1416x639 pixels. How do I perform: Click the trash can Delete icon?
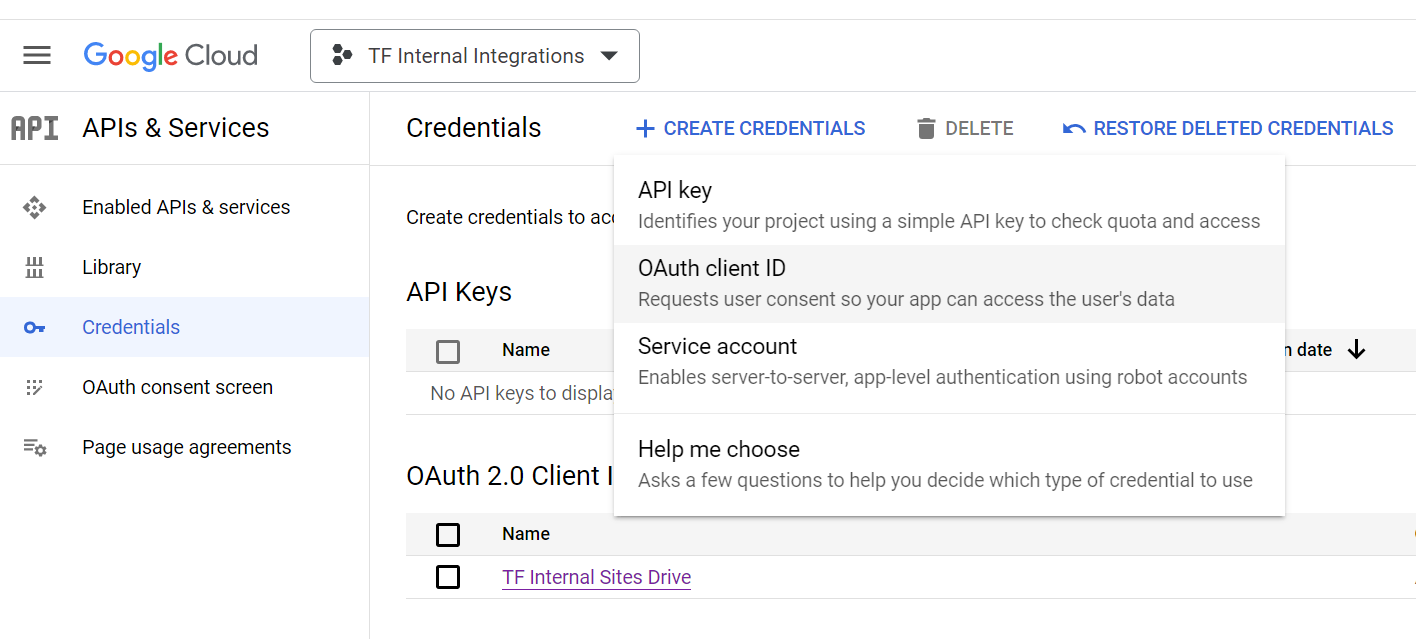[927, 128]
